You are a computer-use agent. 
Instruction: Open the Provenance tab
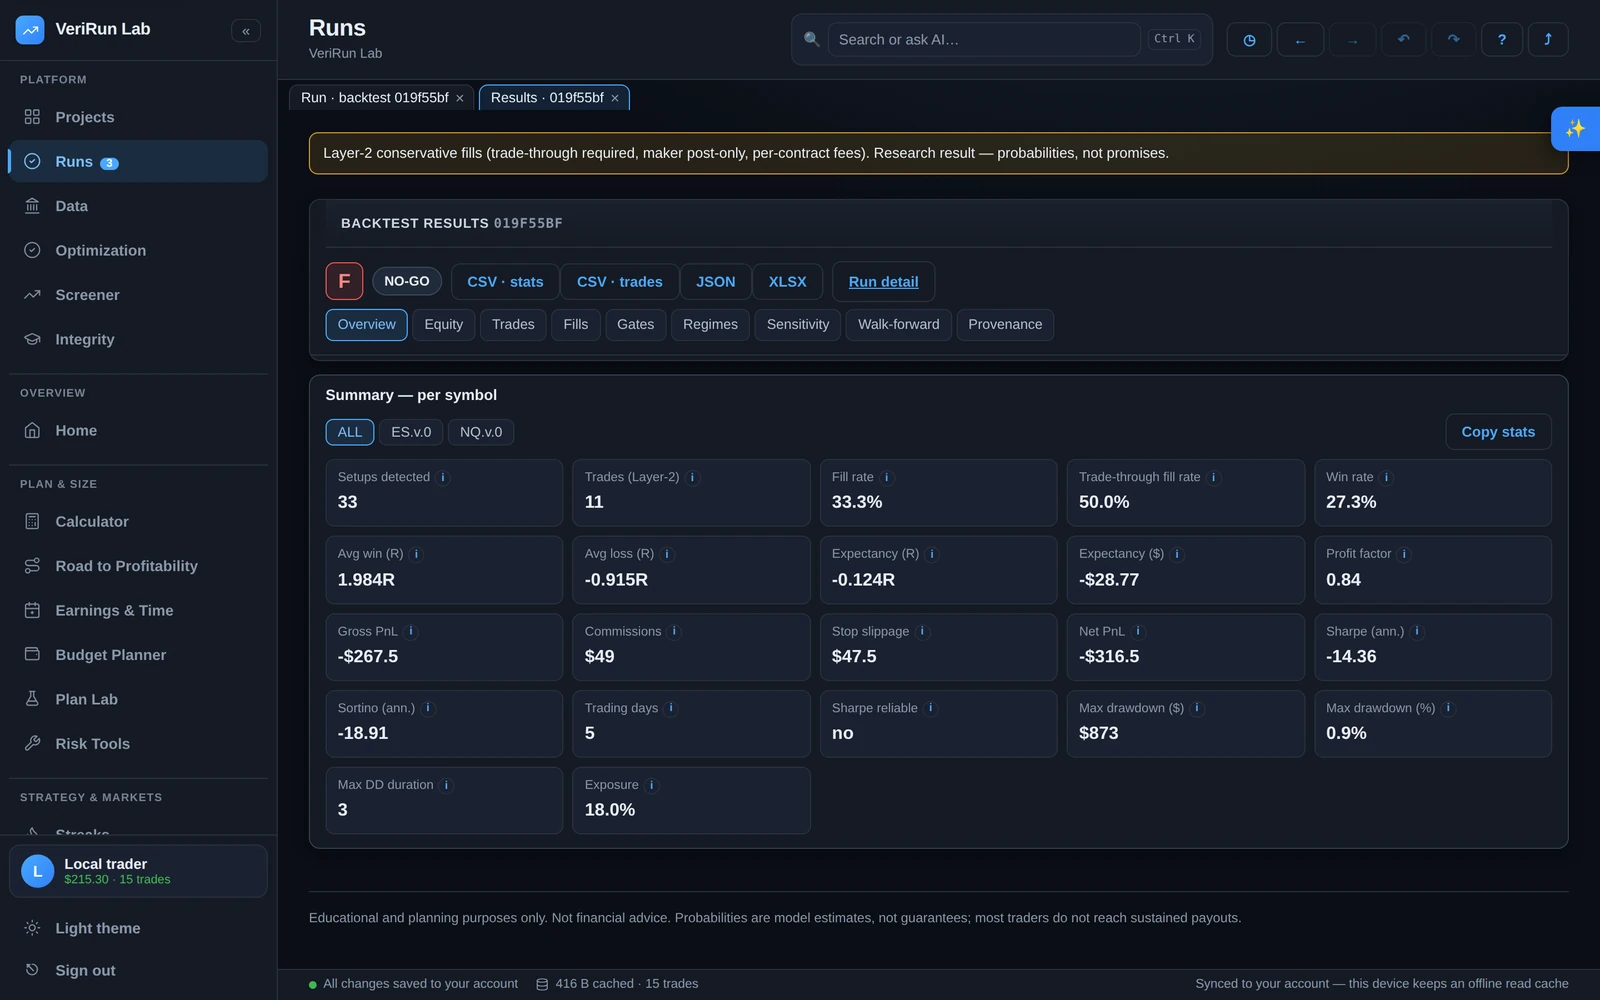pos(1005,325)
